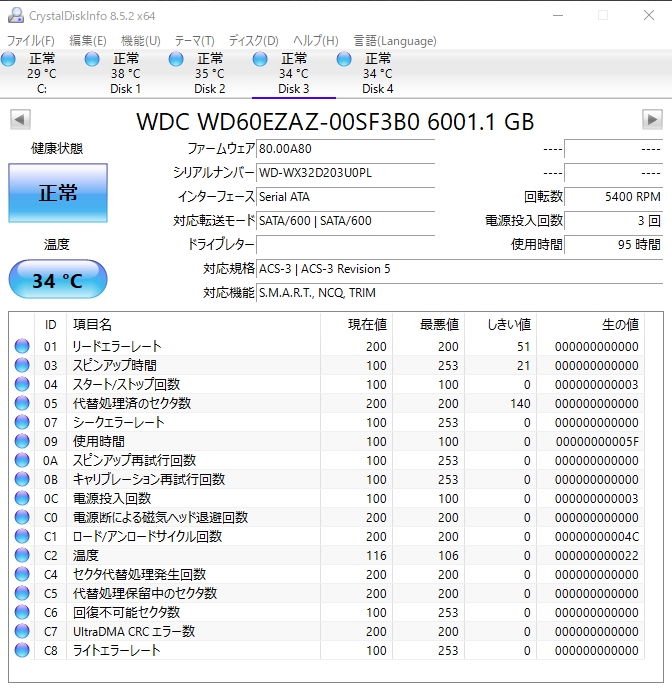Screen dimensions: 672x691
Task: Click the 温度 label above temperature button
Action: (x=57, y=244)
